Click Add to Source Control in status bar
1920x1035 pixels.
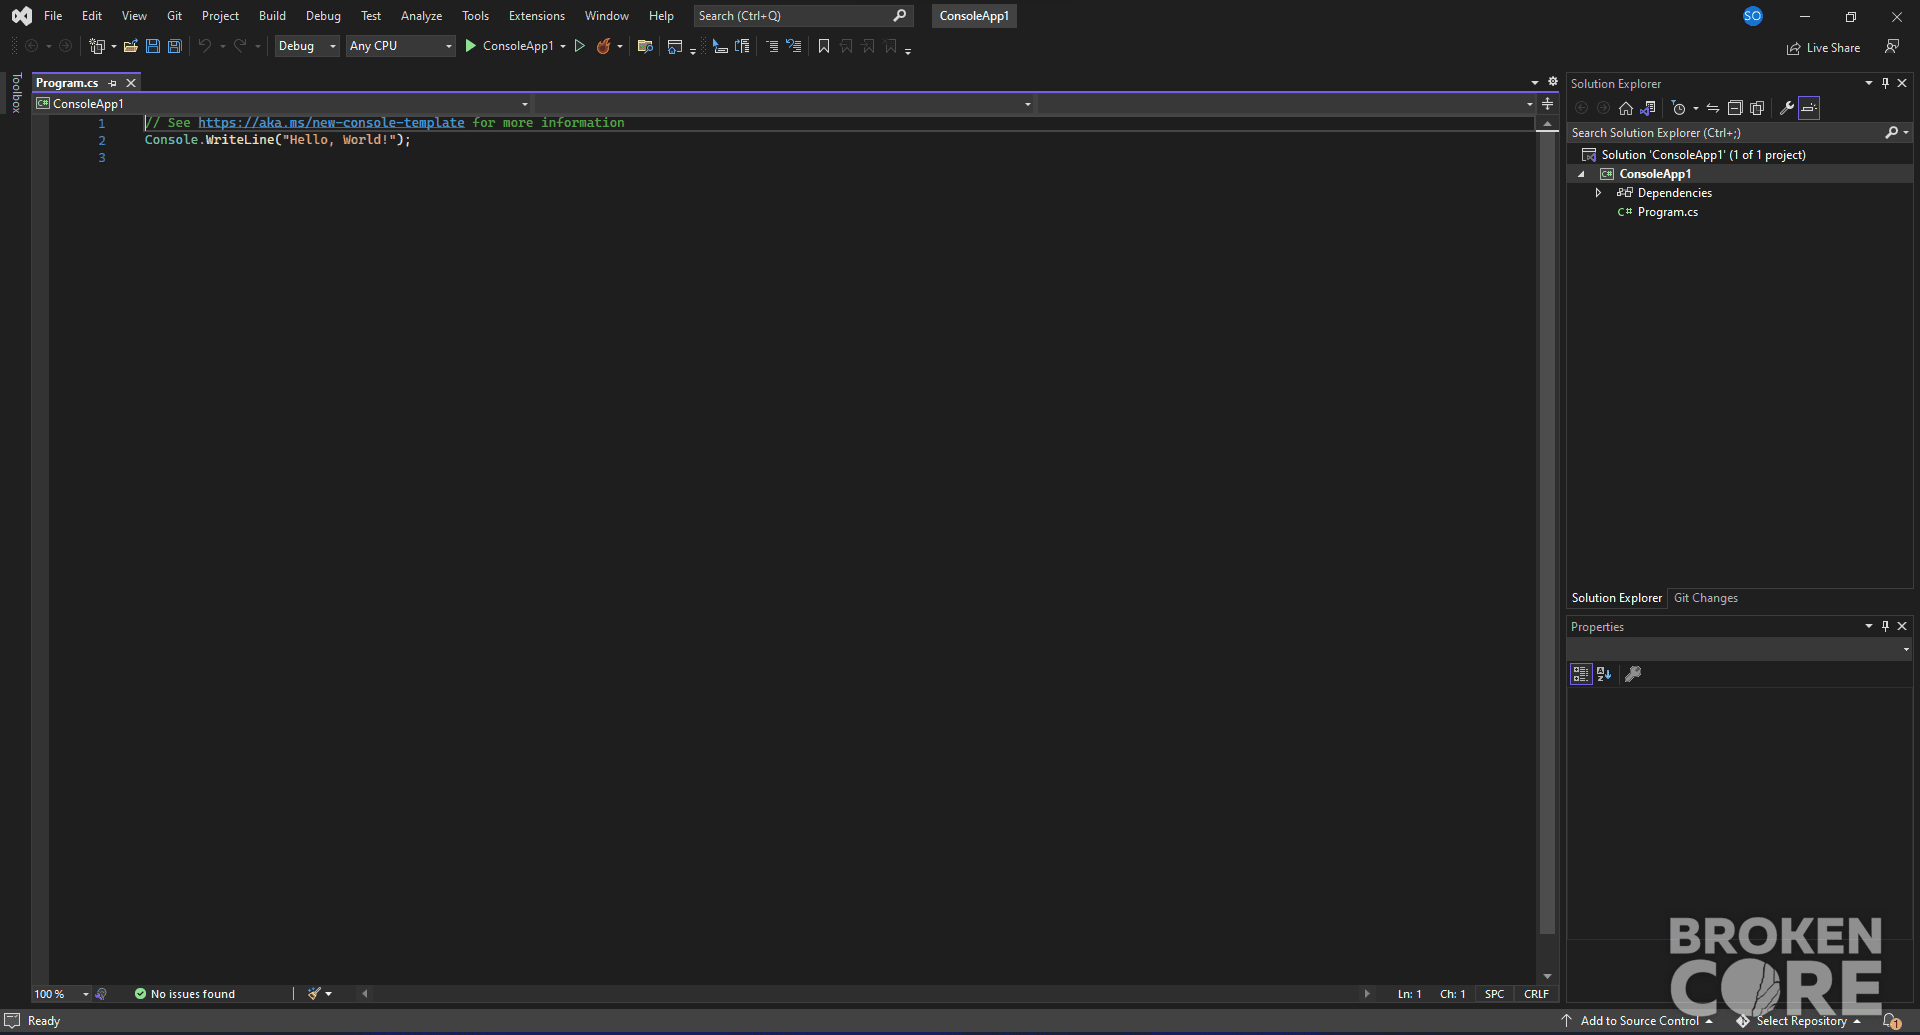pos(1638,1021)
